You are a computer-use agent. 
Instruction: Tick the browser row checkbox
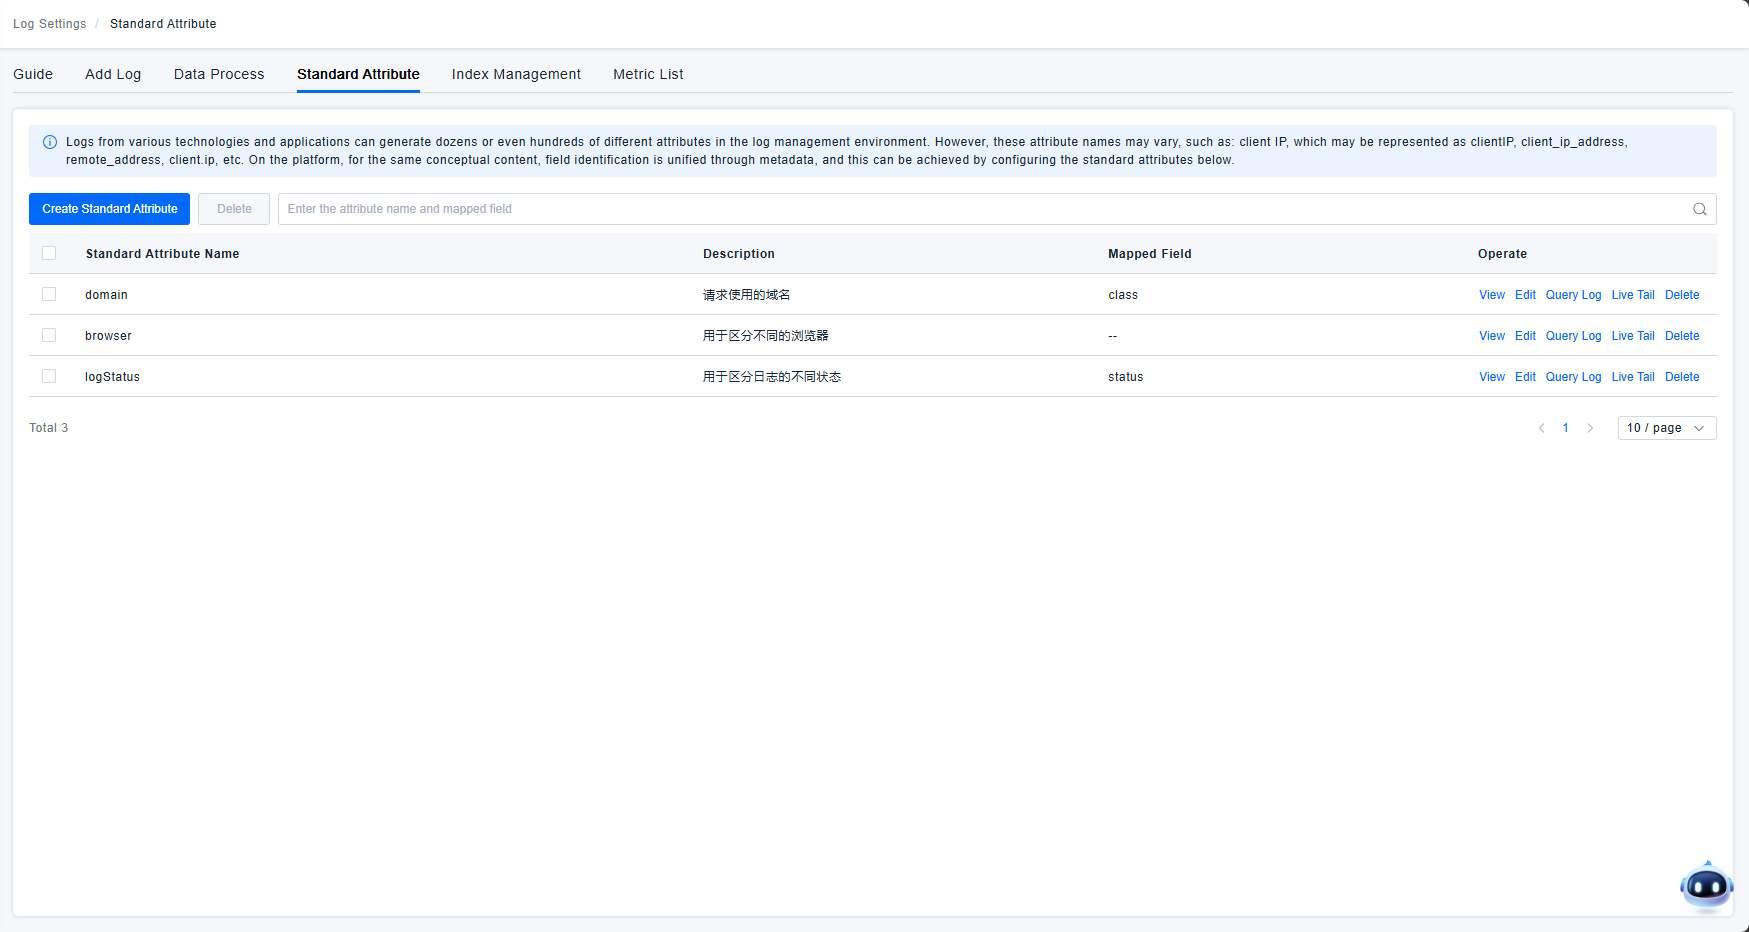click(x=49, y=335)
